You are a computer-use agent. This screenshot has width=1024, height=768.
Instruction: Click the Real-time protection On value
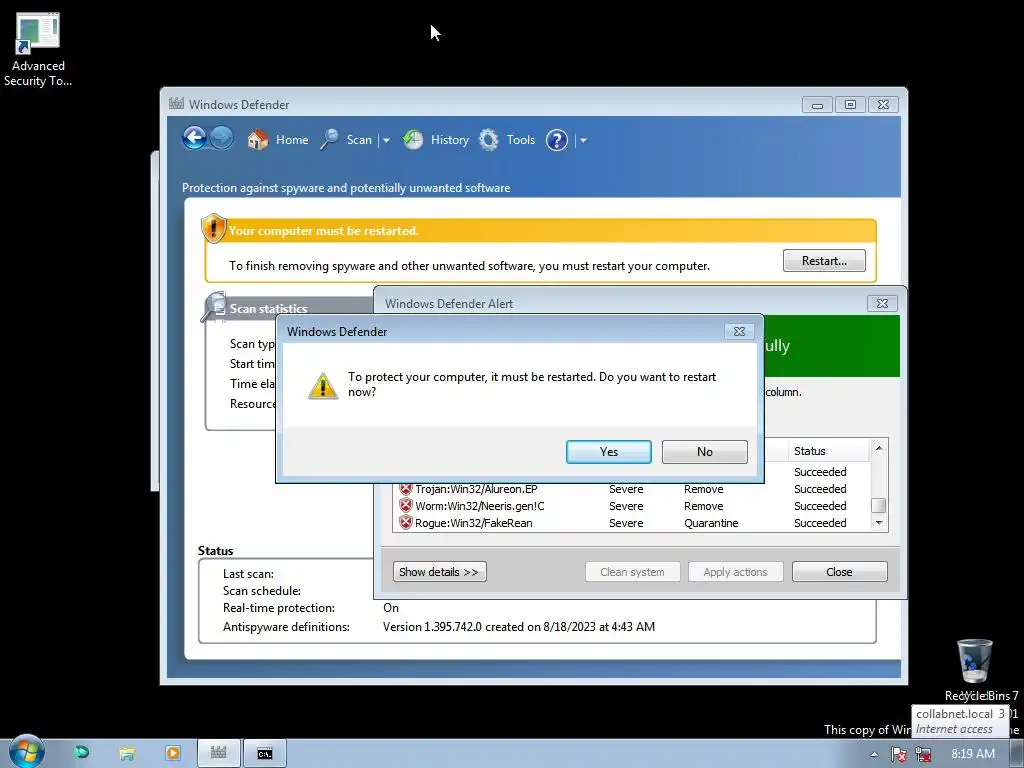(391, 608)
